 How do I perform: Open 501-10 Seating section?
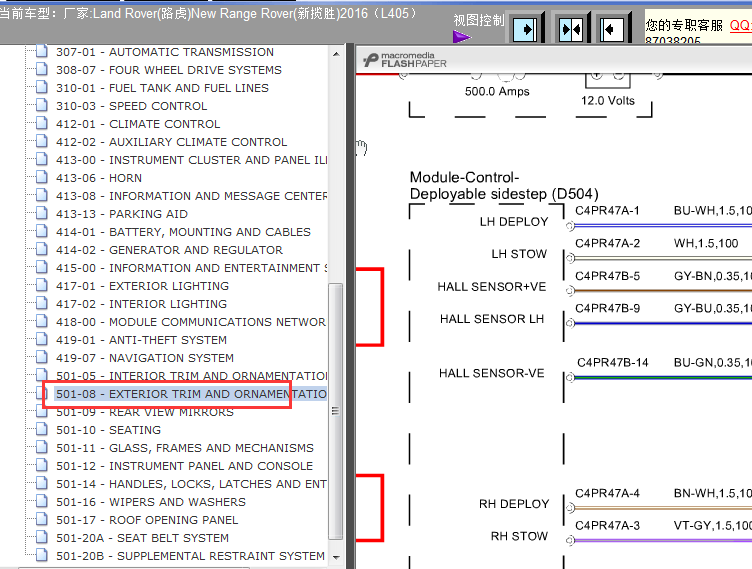click(108, 430)
